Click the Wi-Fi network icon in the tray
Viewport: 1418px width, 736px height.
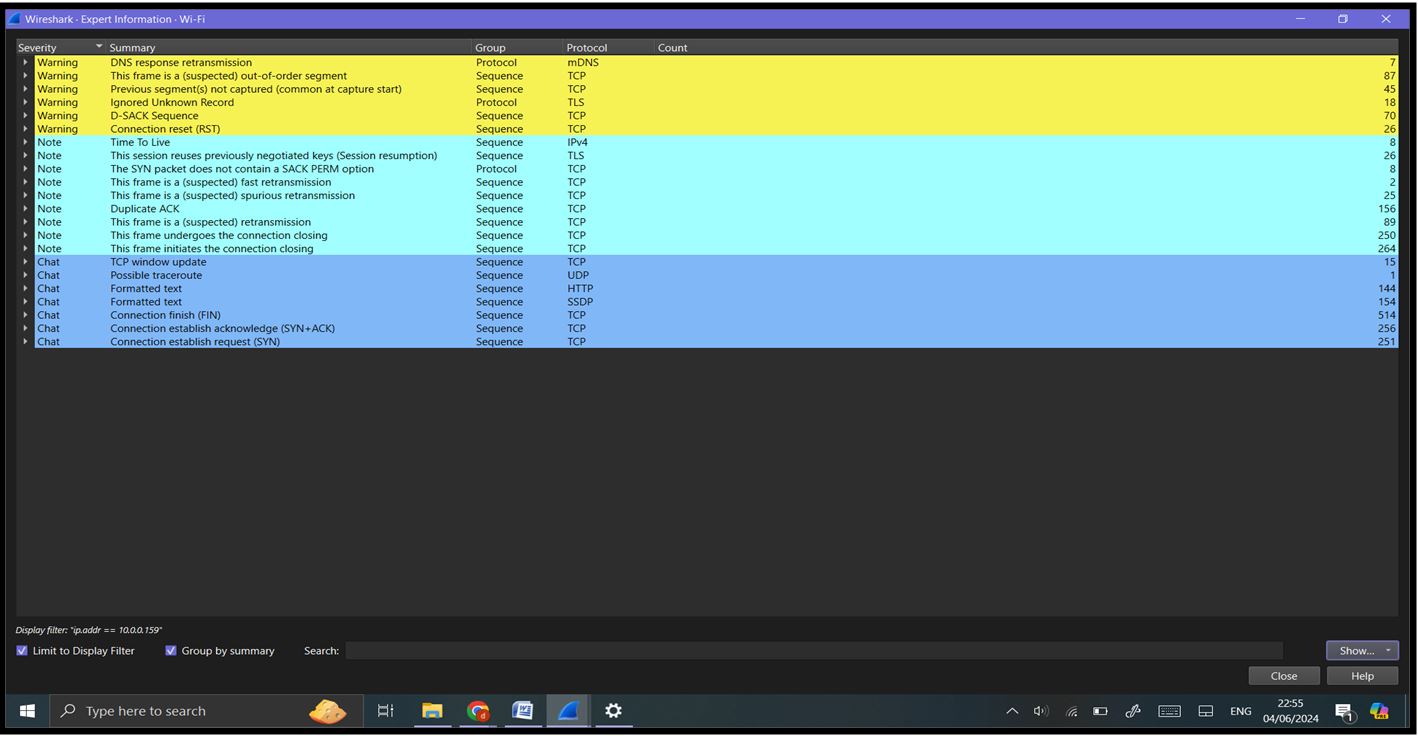point(1069,711)
